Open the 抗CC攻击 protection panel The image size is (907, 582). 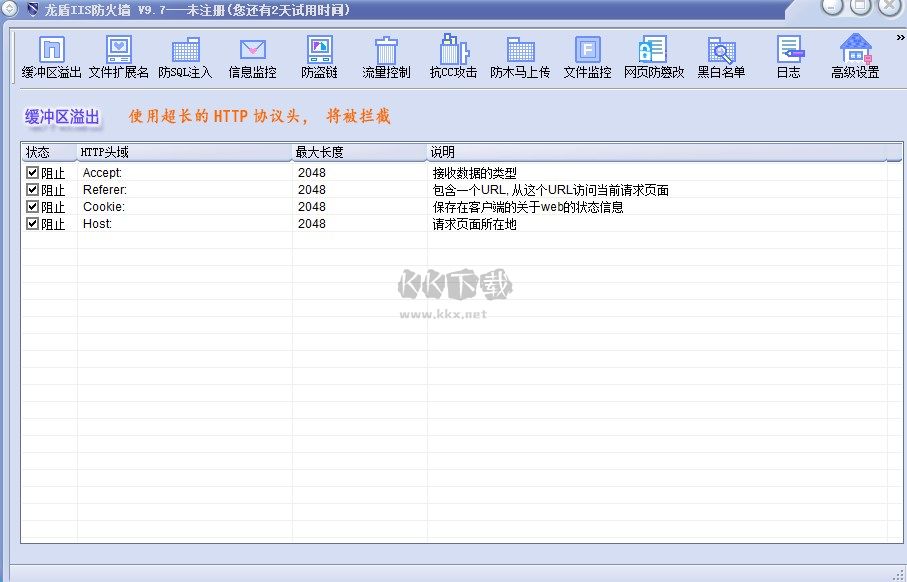point(453,55)
